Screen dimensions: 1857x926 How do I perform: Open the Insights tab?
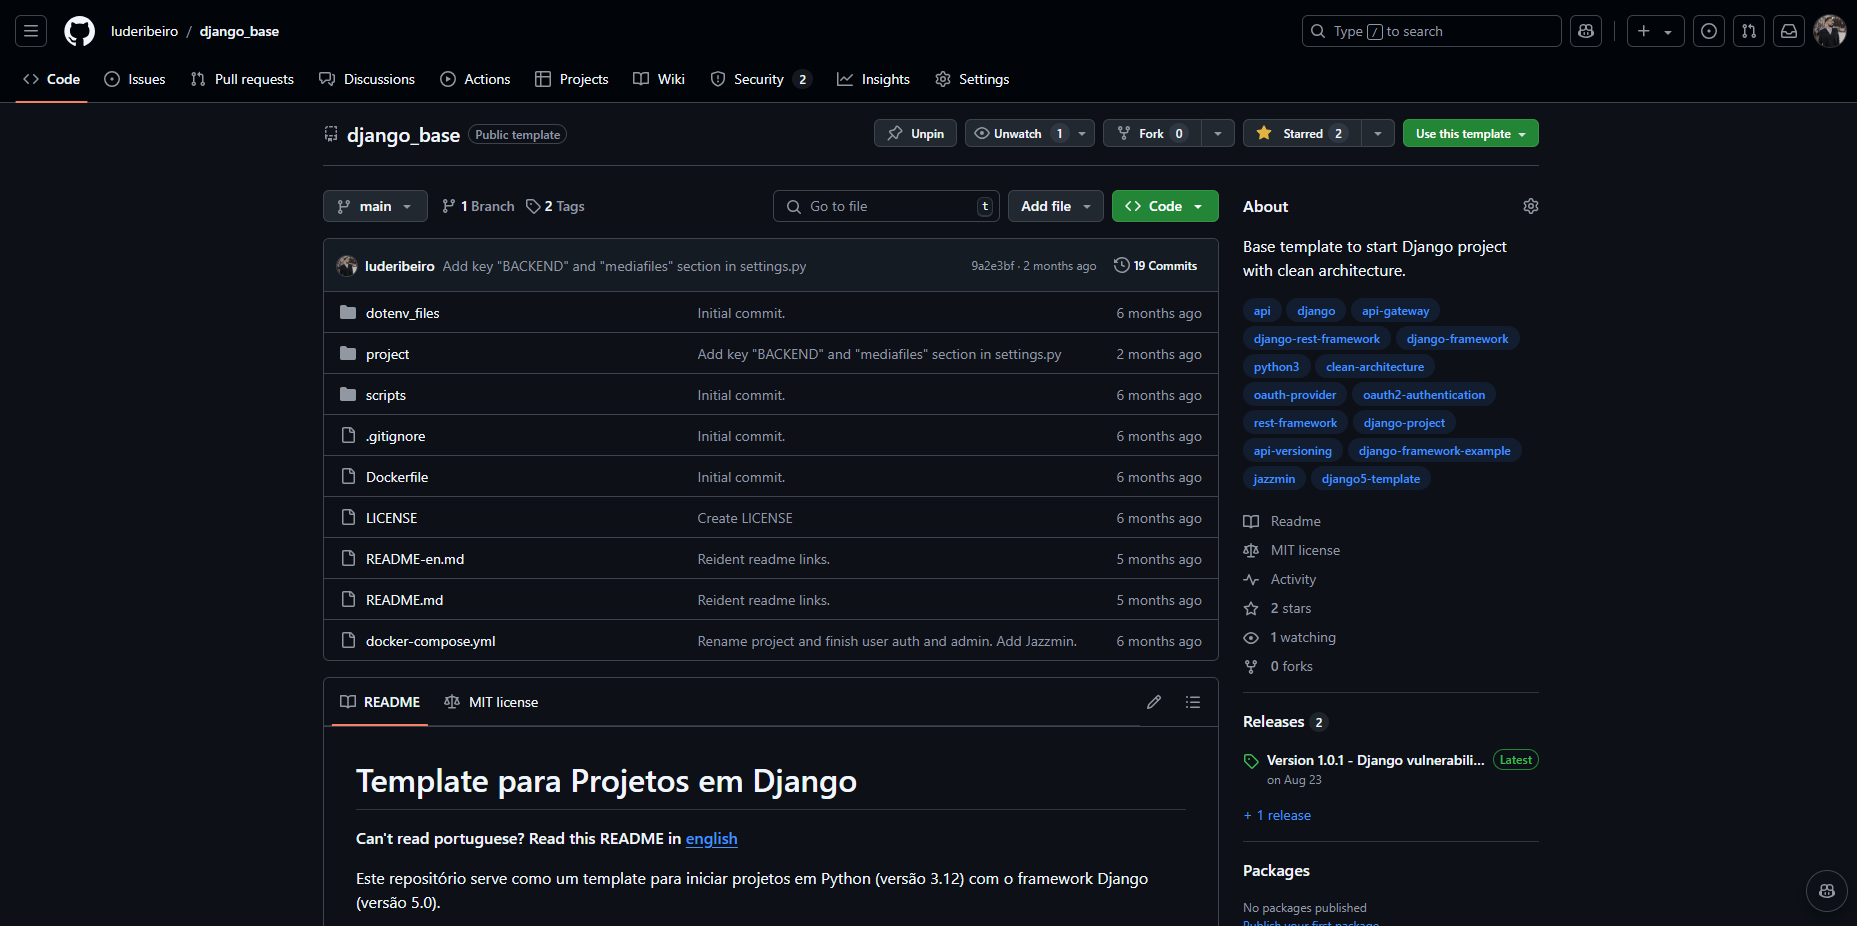[874, 79]
